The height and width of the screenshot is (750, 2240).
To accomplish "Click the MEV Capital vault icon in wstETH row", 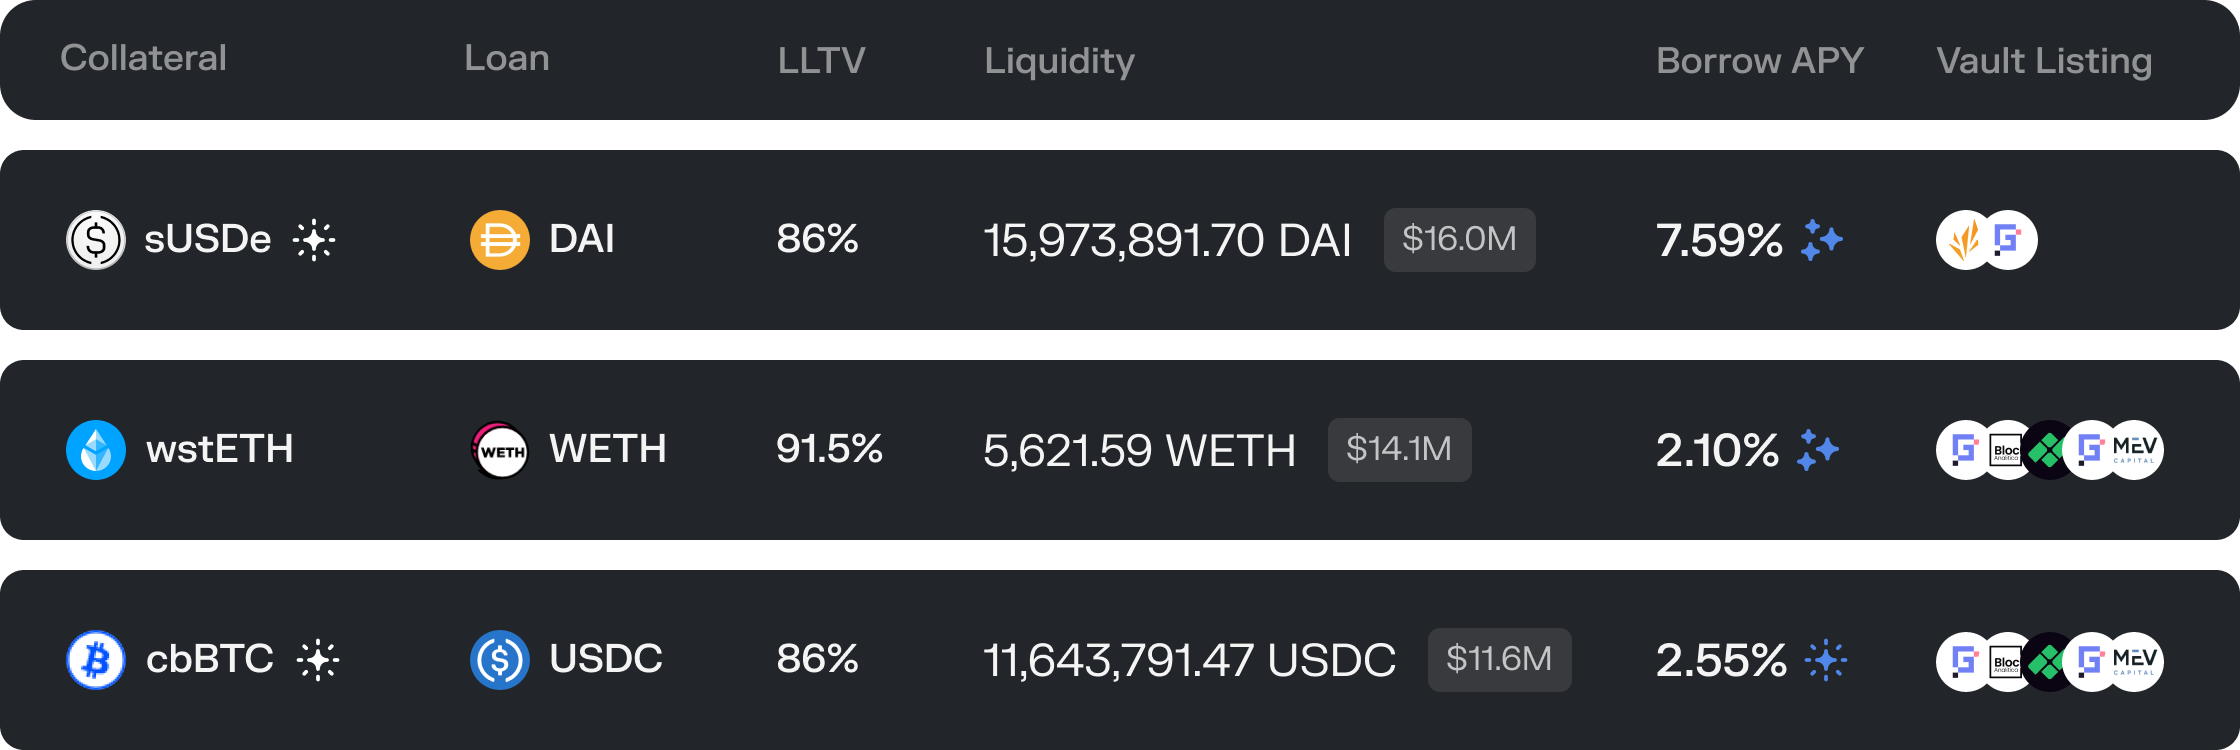I will pyautogui.click(x=2134, y=450).
